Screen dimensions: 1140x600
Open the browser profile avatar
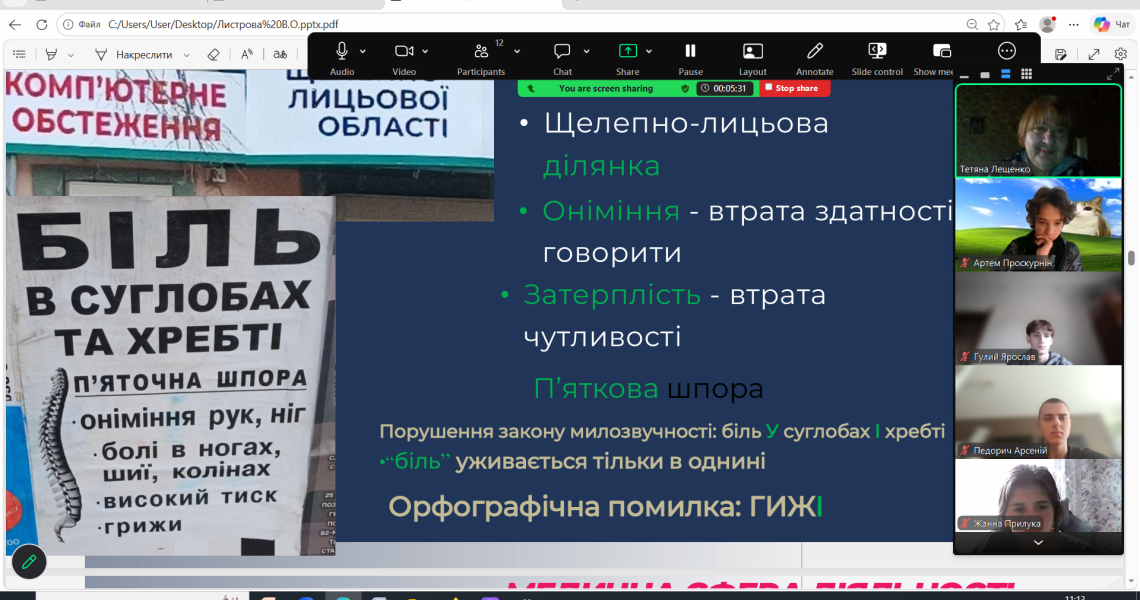click(x=1048, y=24)
